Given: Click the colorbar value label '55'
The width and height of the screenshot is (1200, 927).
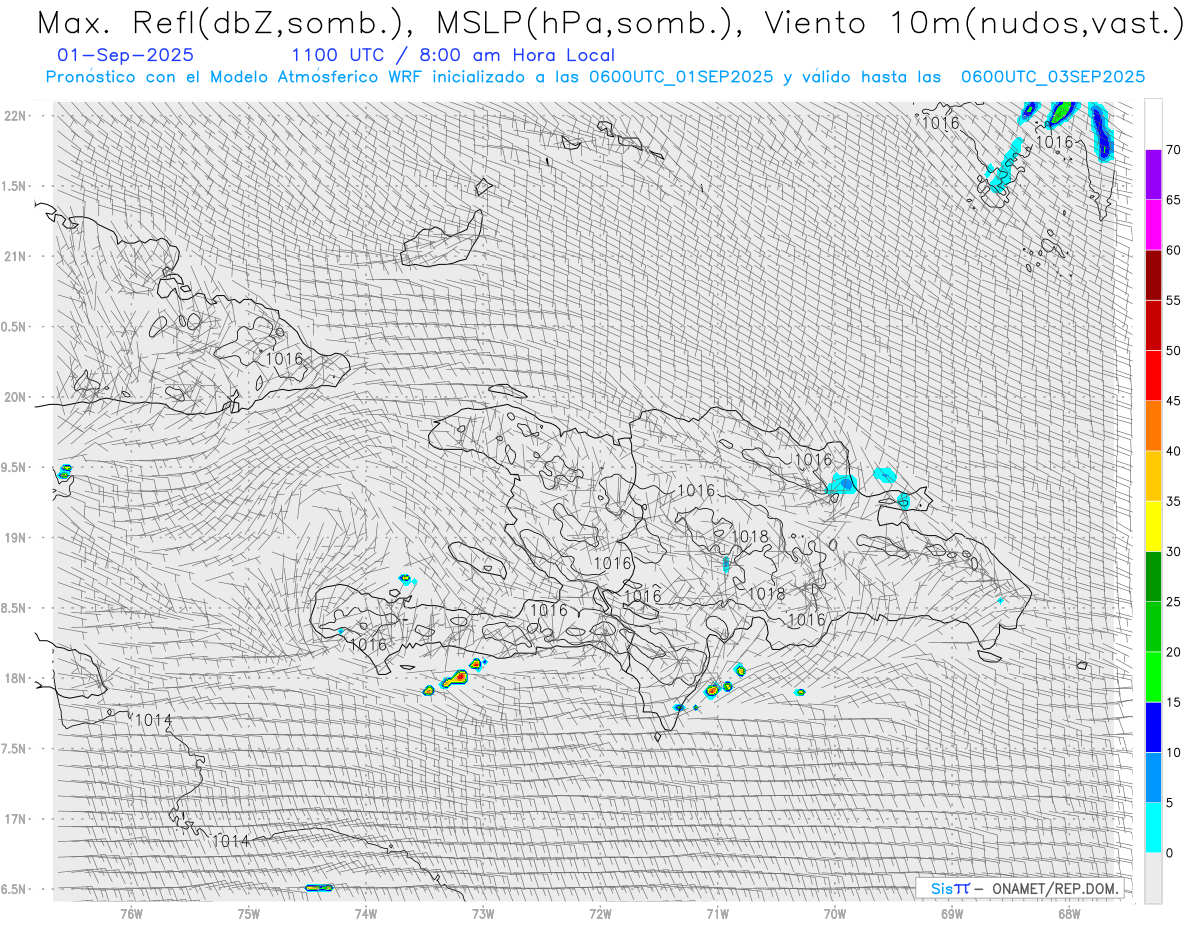Looking at the screenshot, I should pyautogui.click(x=1173, y=301).
